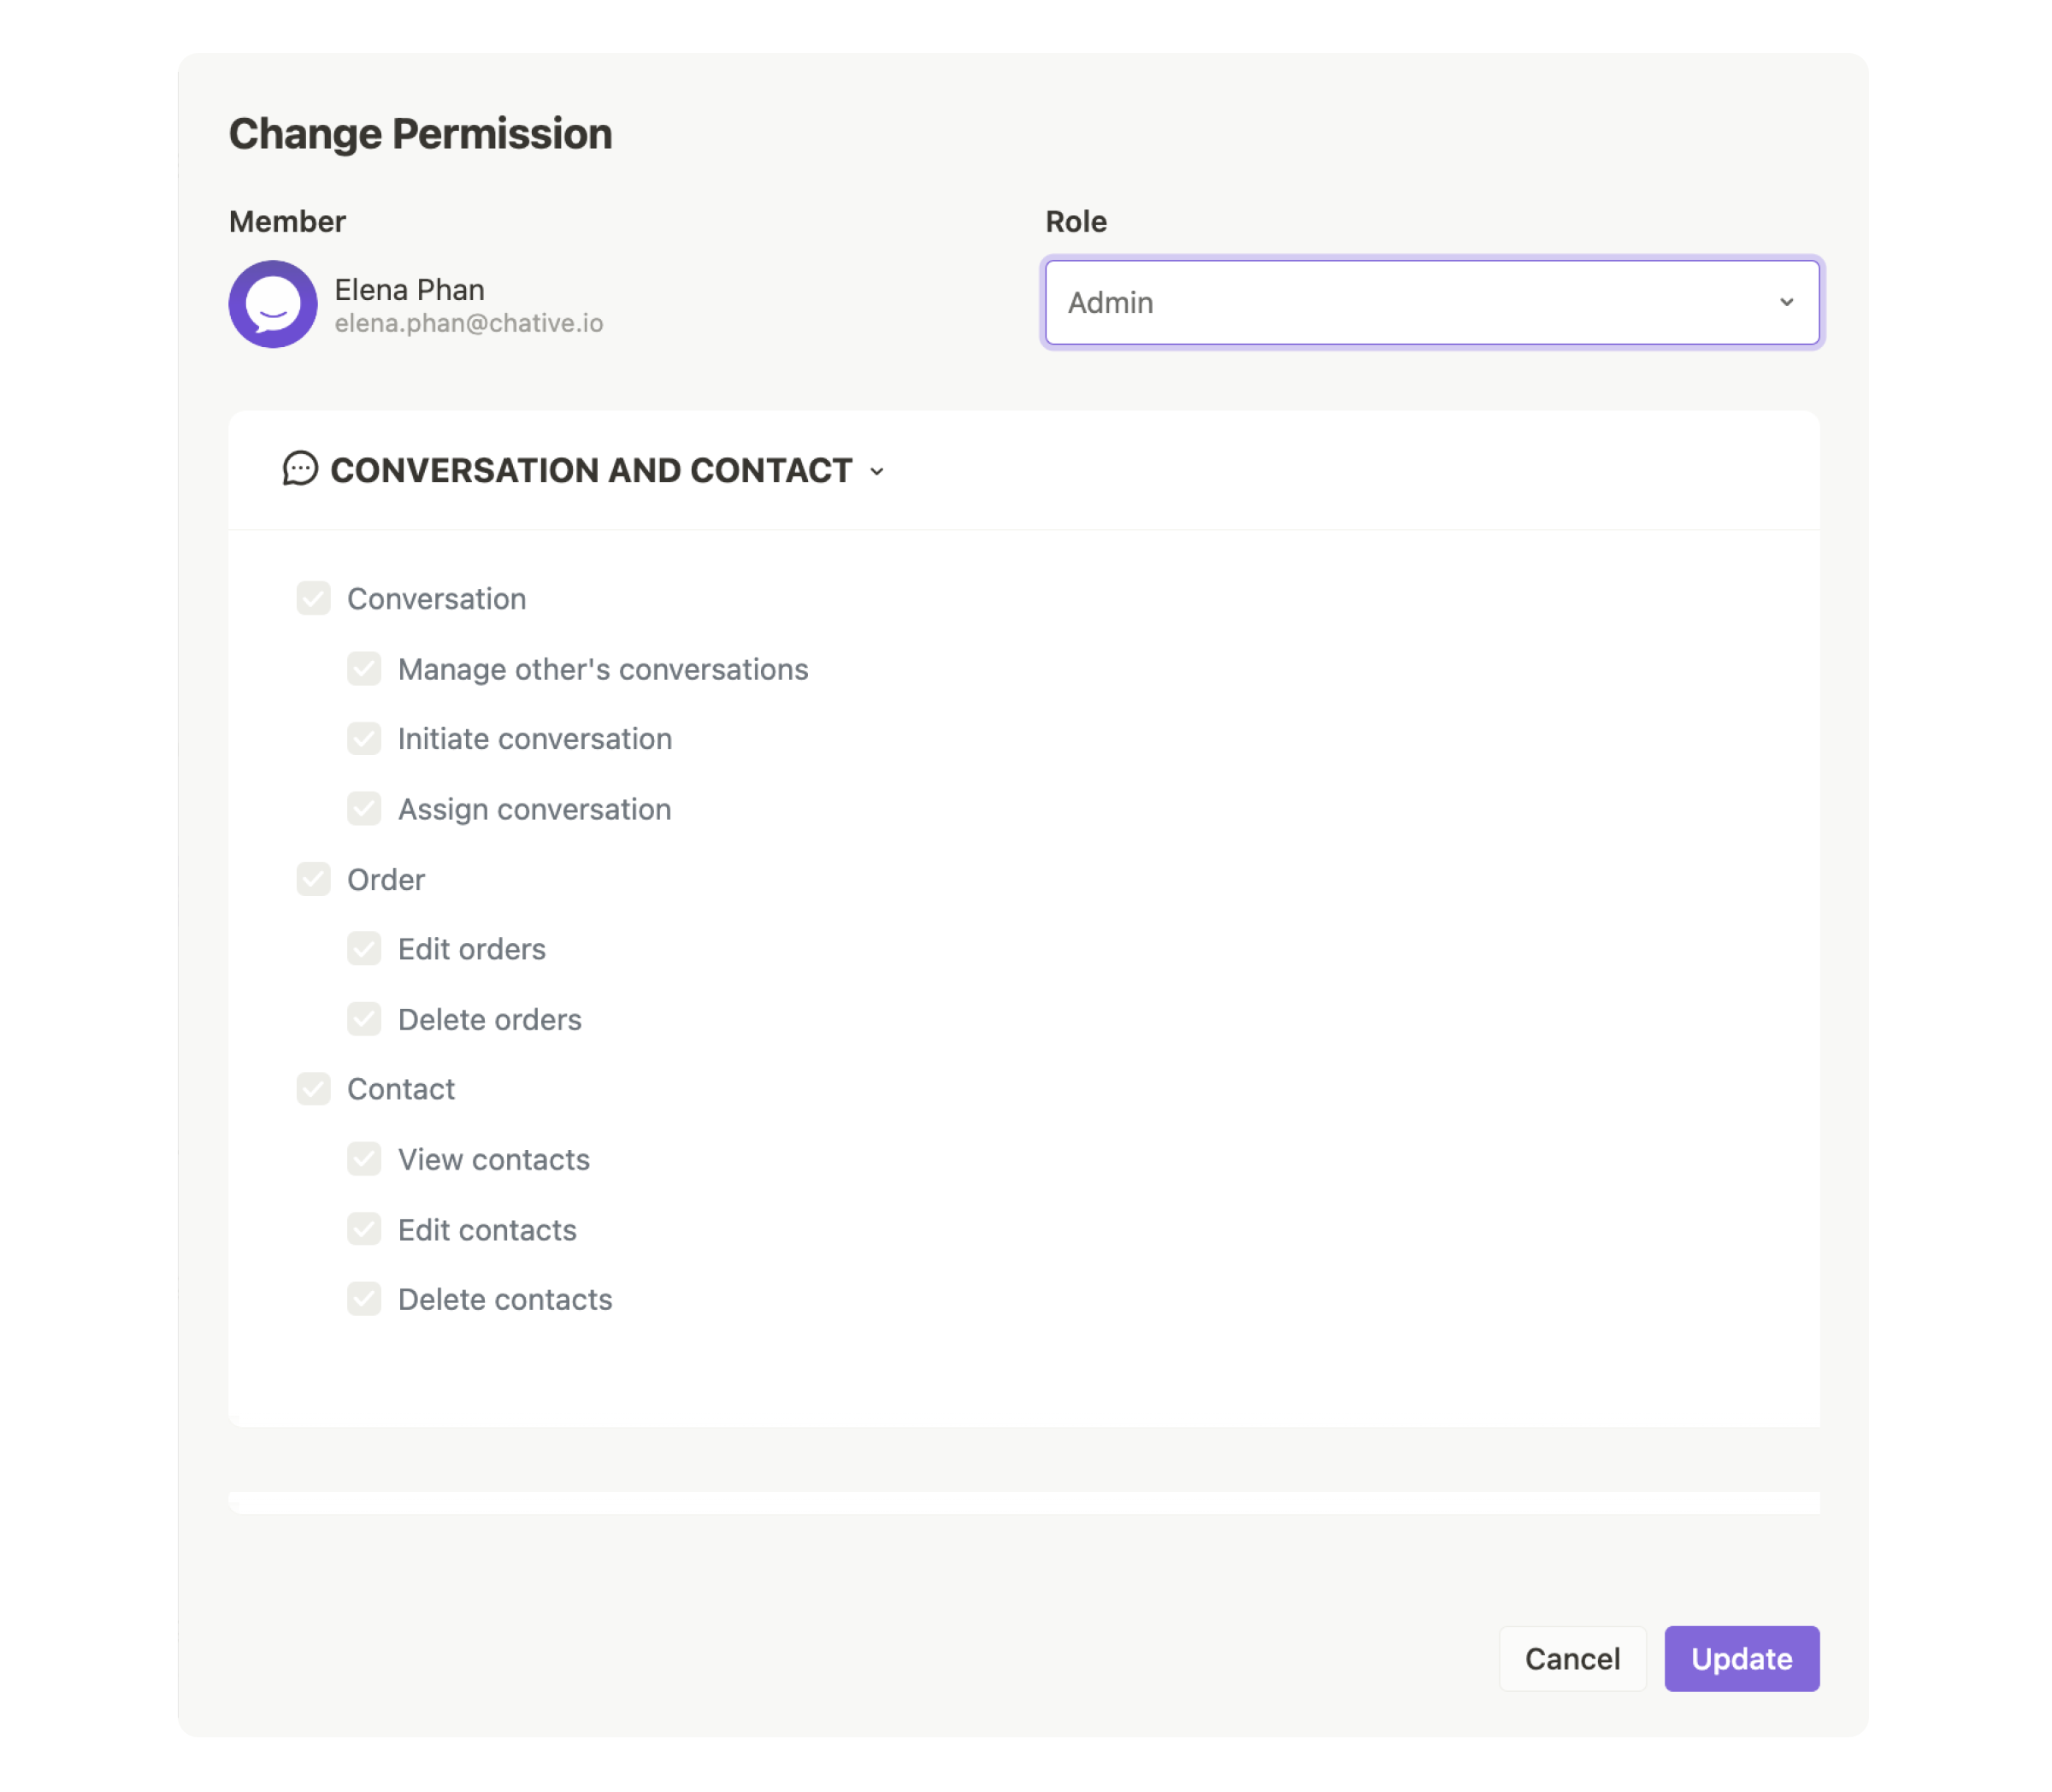Toggle the Delete contacts checkbox
Screen dimensions: 2052x1792
pos(364,1299)
